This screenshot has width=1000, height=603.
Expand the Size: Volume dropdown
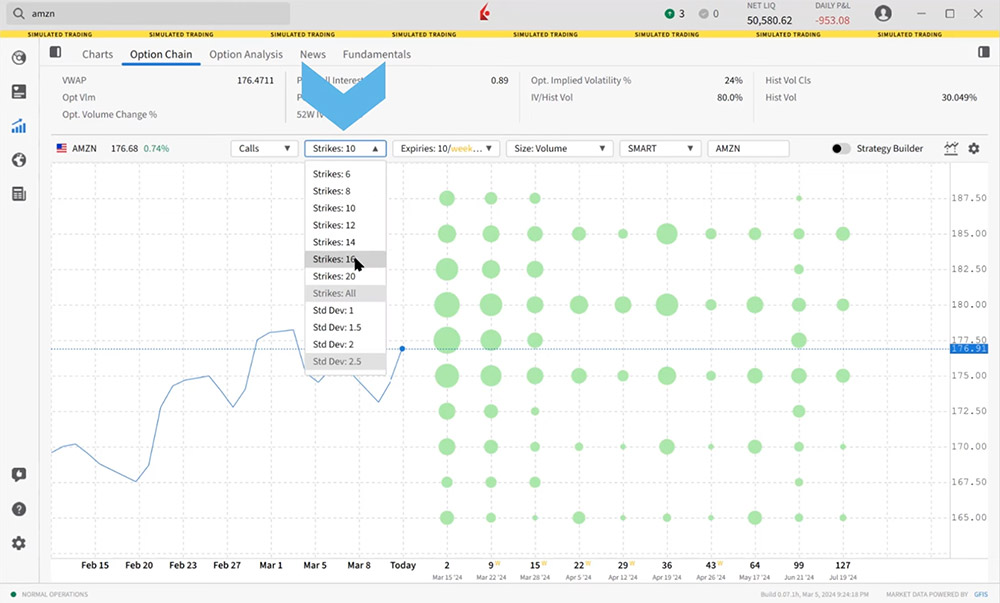(559, 149)
